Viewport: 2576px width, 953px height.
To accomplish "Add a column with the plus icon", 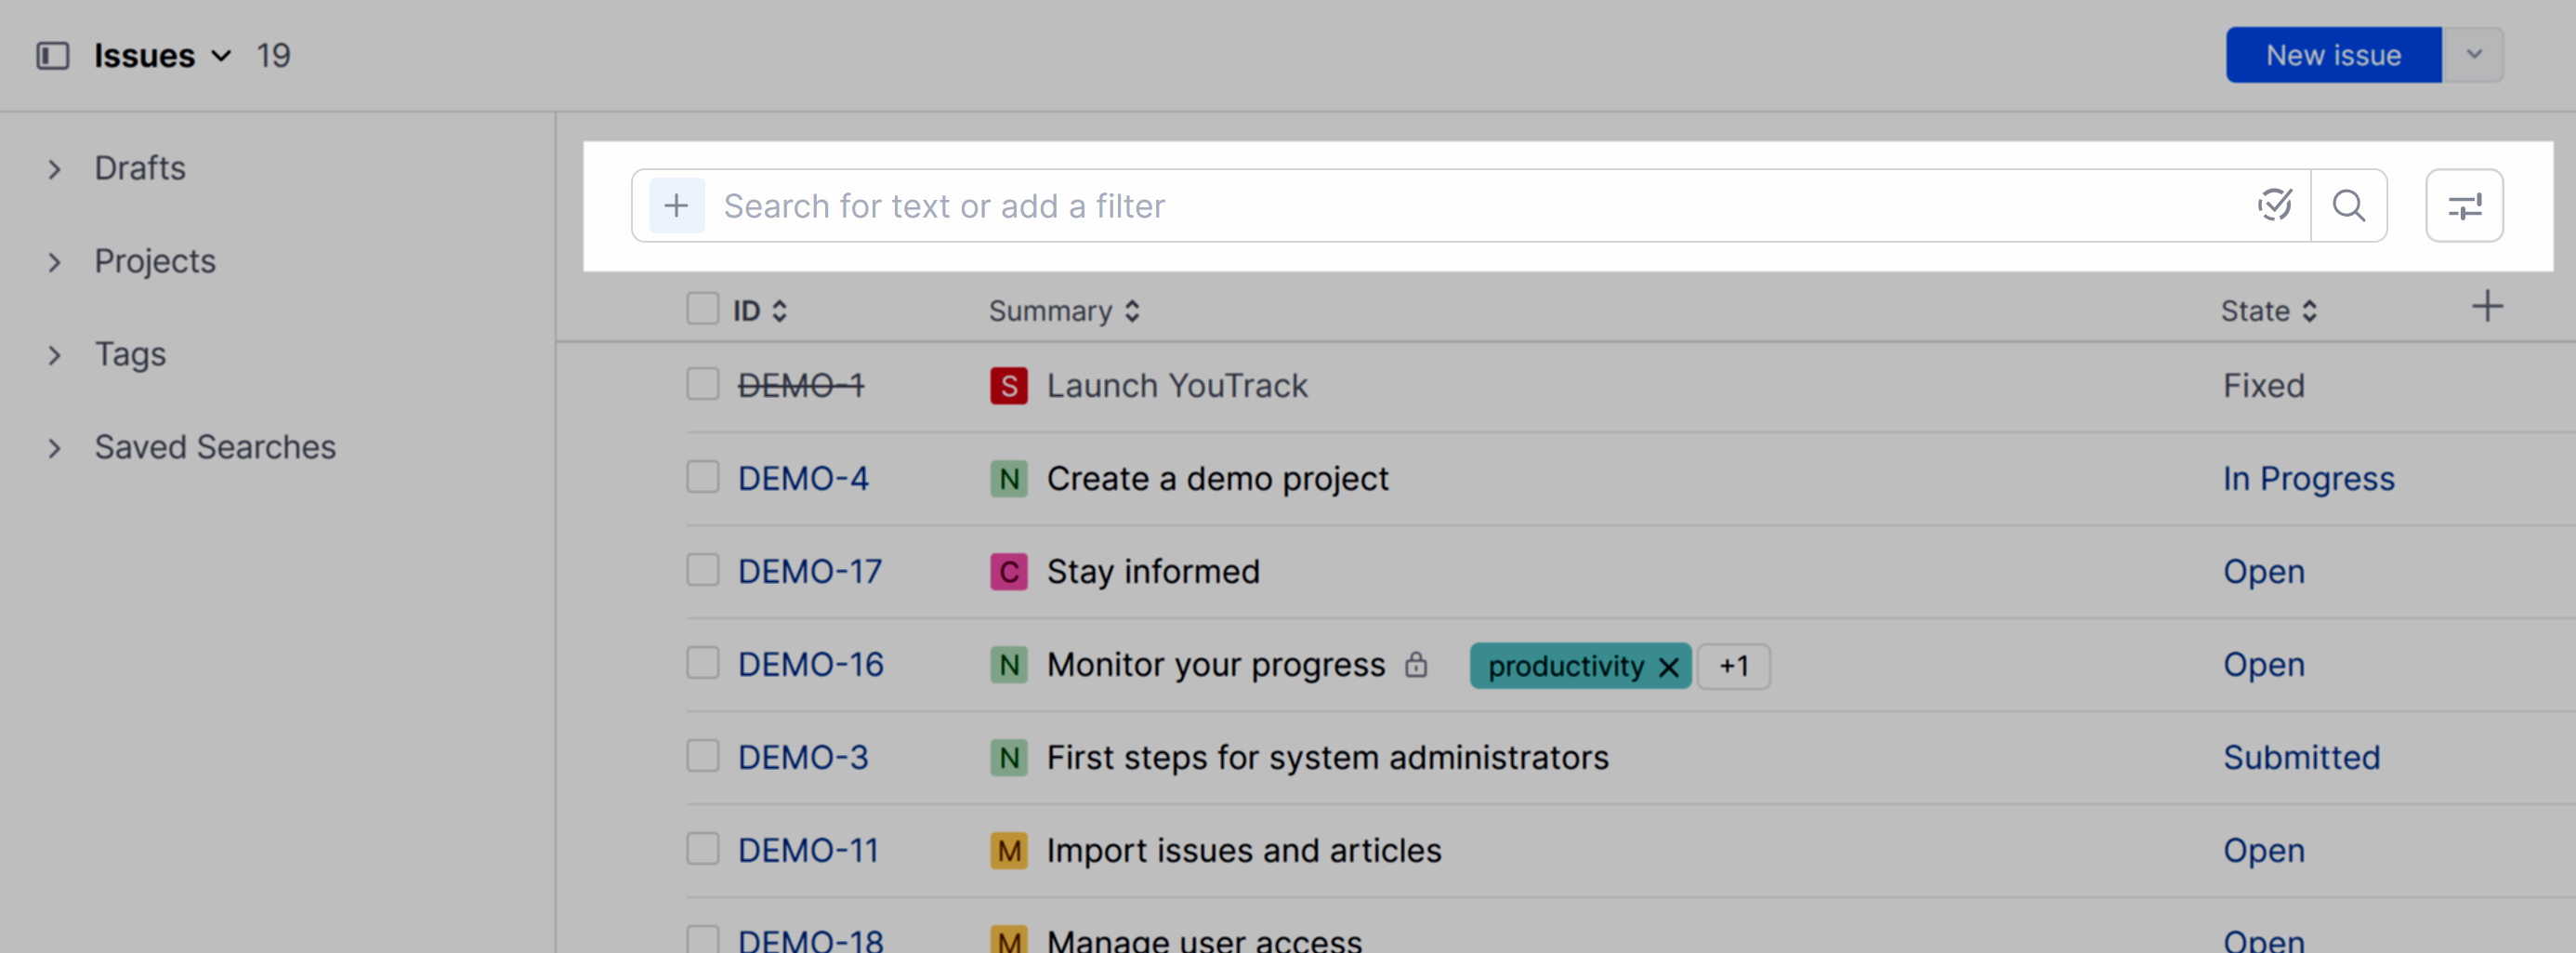I will 2487,308.
